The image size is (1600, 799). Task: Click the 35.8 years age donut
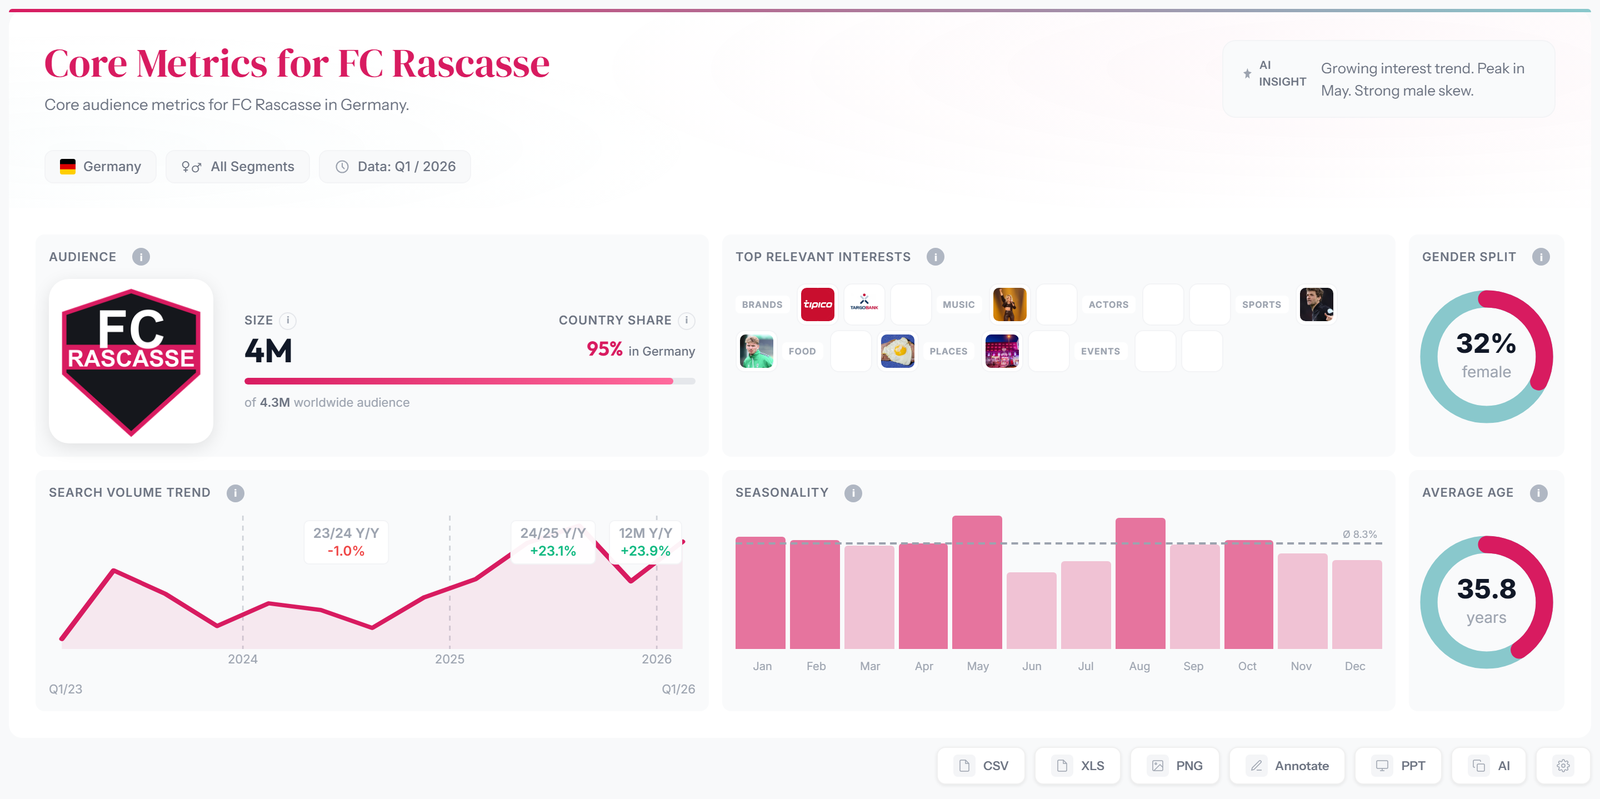[1486, 603]
